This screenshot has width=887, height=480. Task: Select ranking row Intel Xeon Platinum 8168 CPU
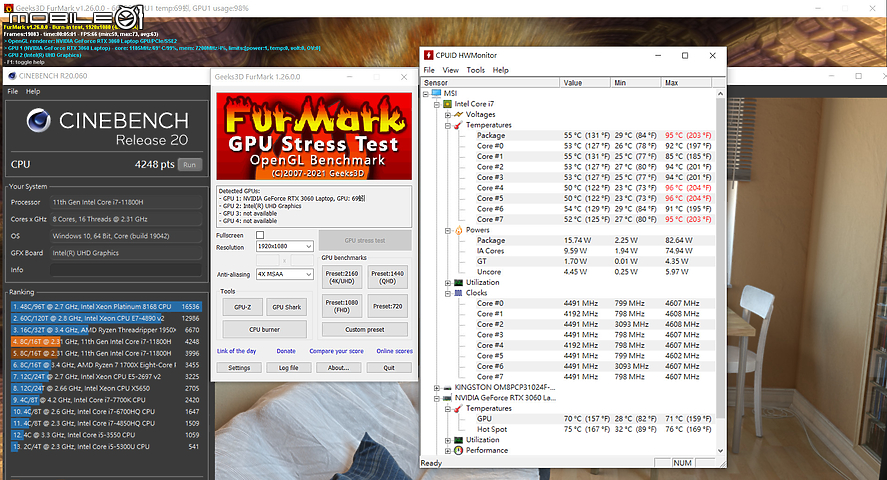pos(106,306)
